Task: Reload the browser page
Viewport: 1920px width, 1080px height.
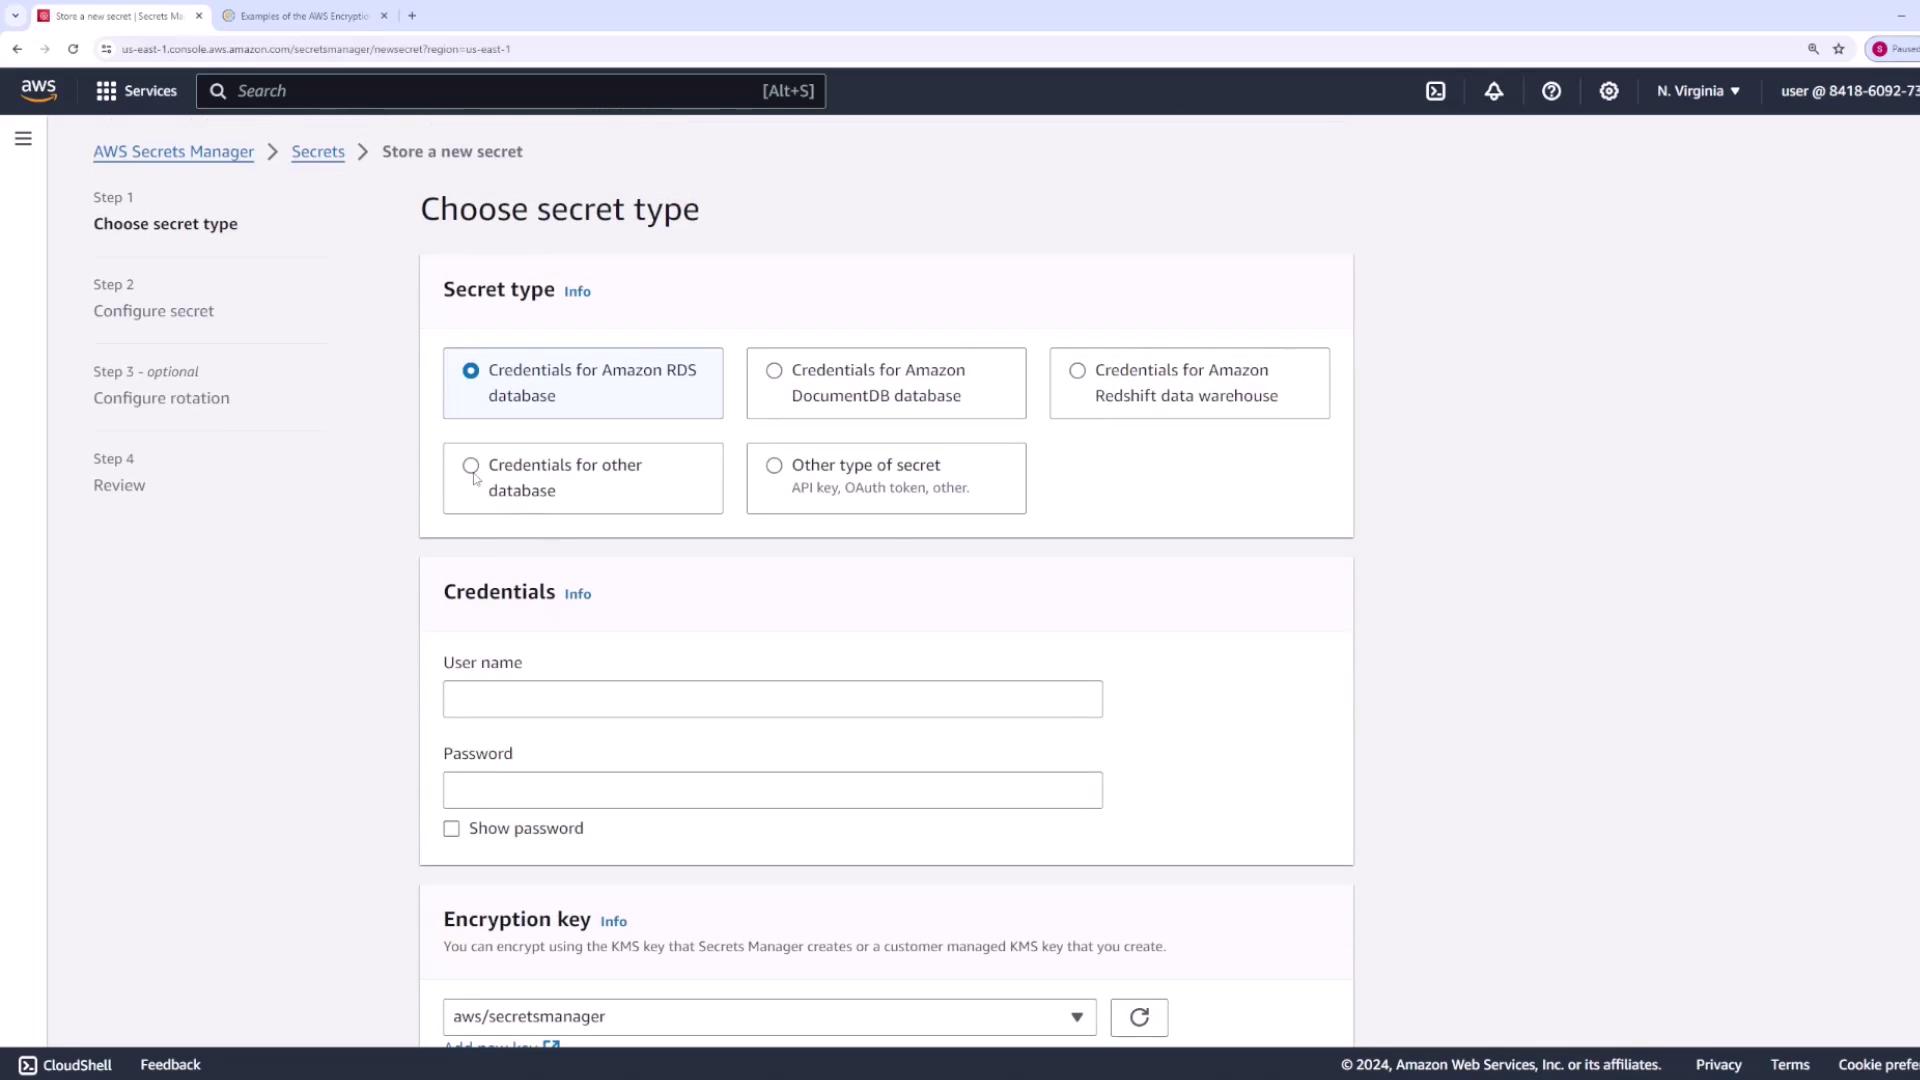Action: pyautogui.click(x=73, y=48)
